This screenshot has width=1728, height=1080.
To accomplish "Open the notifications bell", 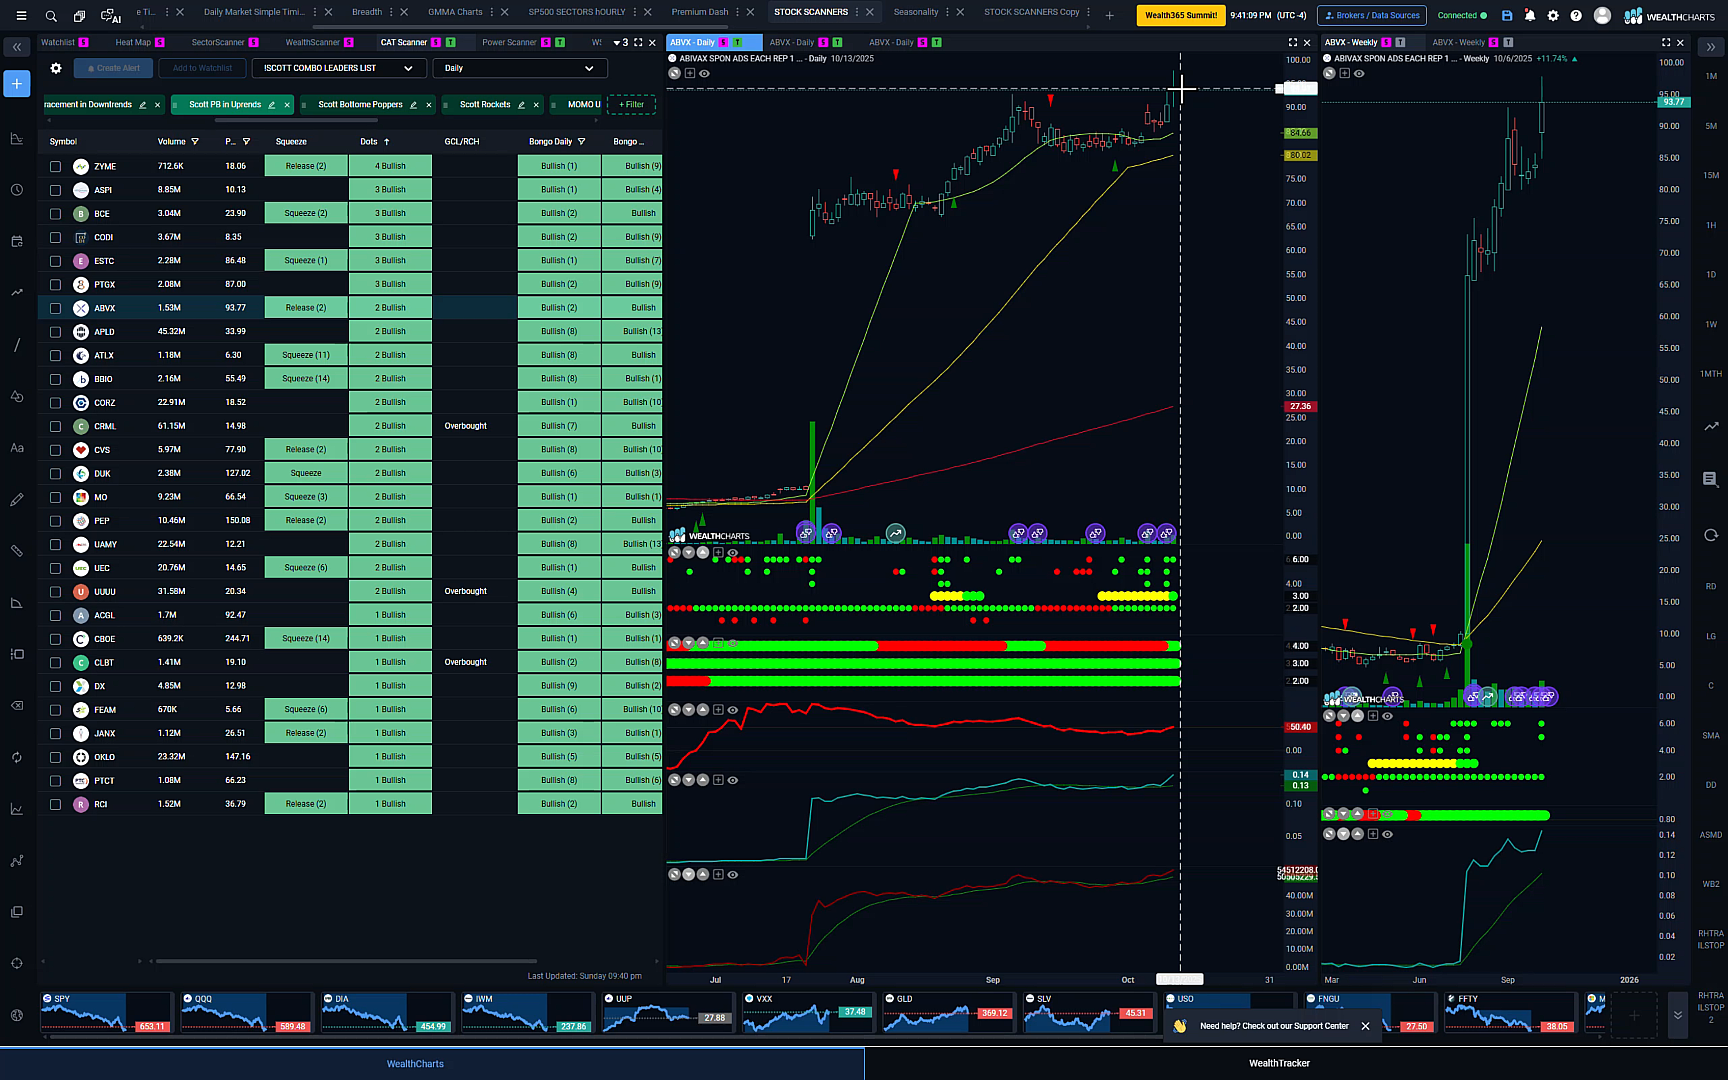I will point(1530,16).
